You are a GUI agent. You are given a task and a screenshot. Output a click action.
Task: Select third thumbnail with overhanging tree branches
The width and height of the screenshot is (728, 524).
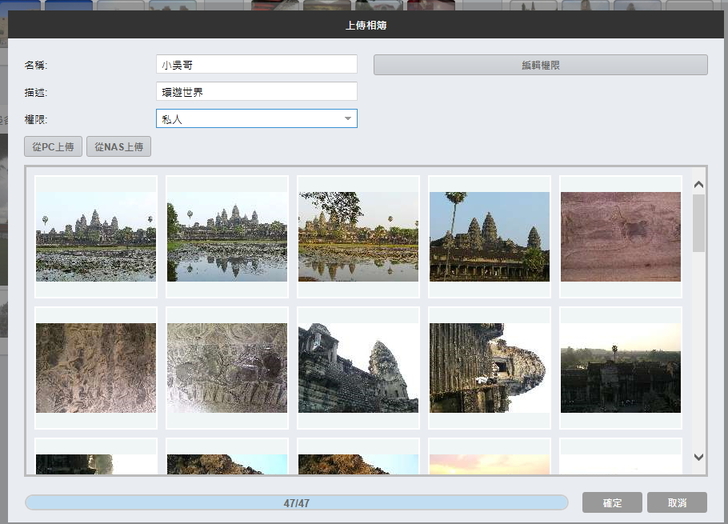pyautogui.click(x=358, y=237)
